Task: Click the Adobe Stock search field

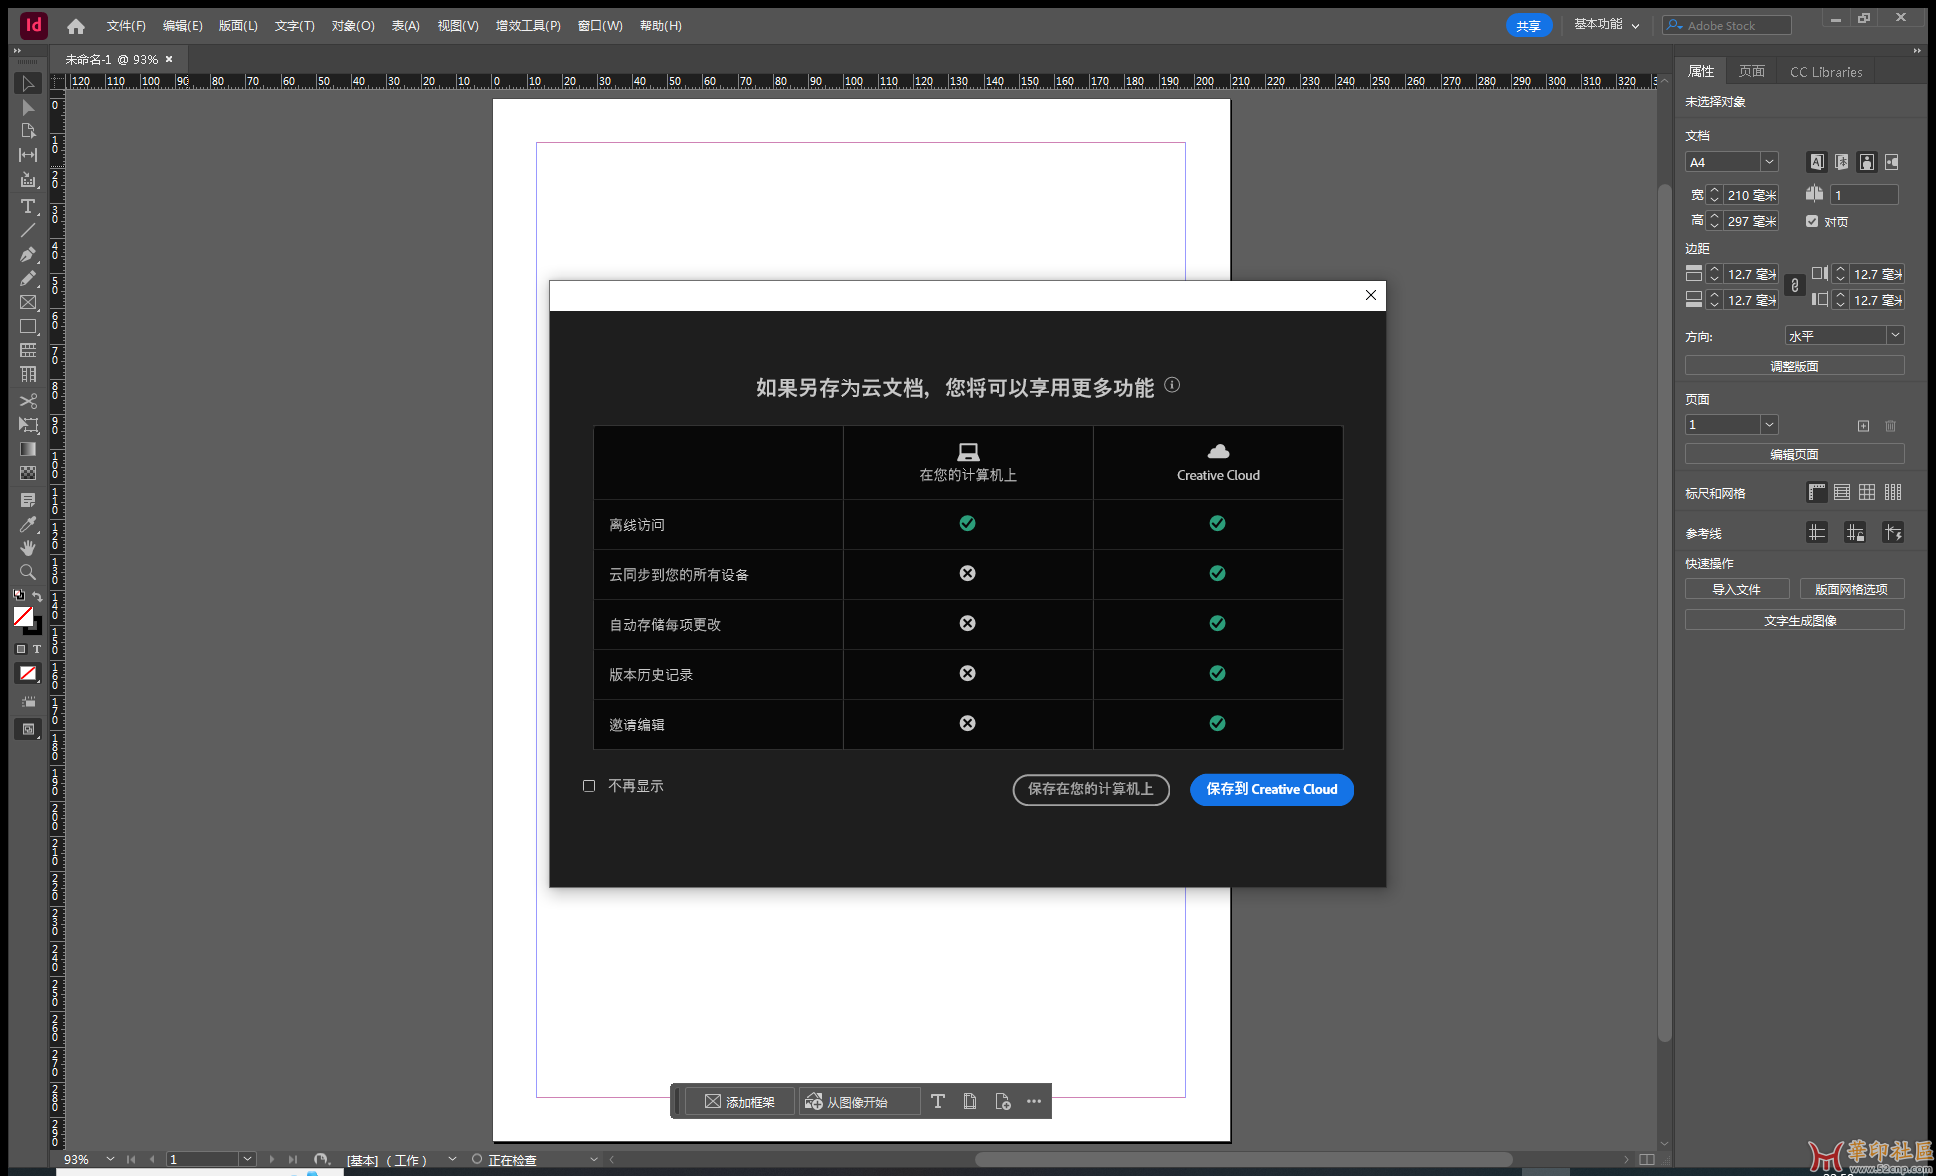Action: 1726,25
